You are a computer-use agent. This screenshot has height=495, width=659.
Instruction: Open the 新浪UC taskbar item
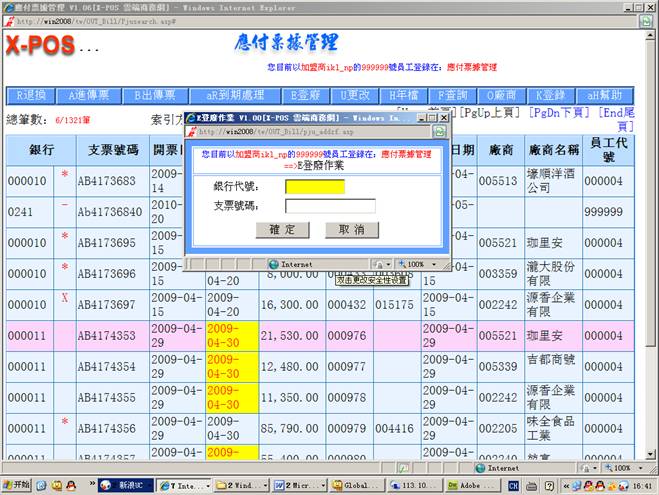pos(125,484)
